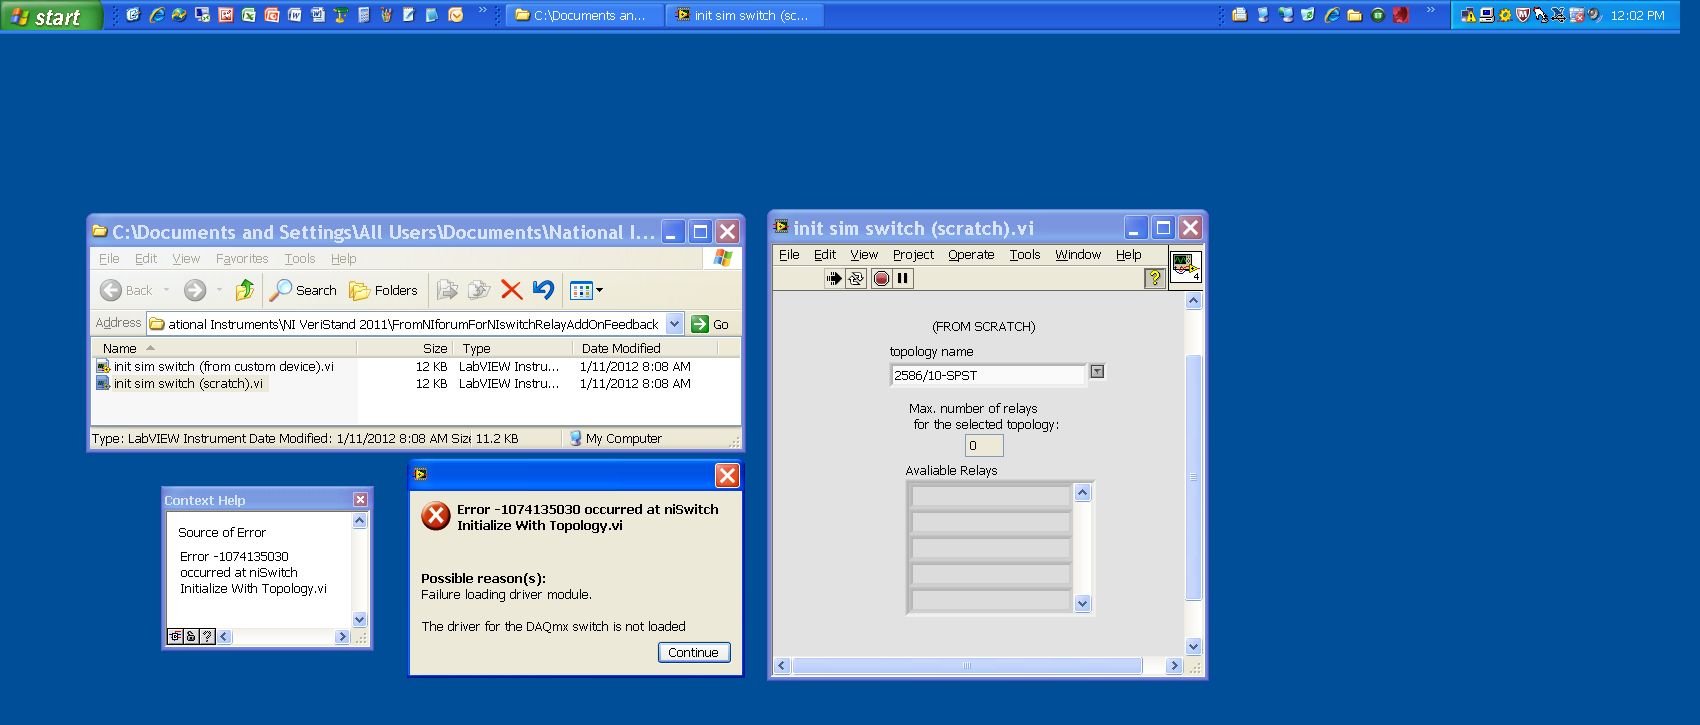This screenshot has width=1700, height=725.
Task: Sort by Date Modified column header
Action: click(x=645, y=348)
